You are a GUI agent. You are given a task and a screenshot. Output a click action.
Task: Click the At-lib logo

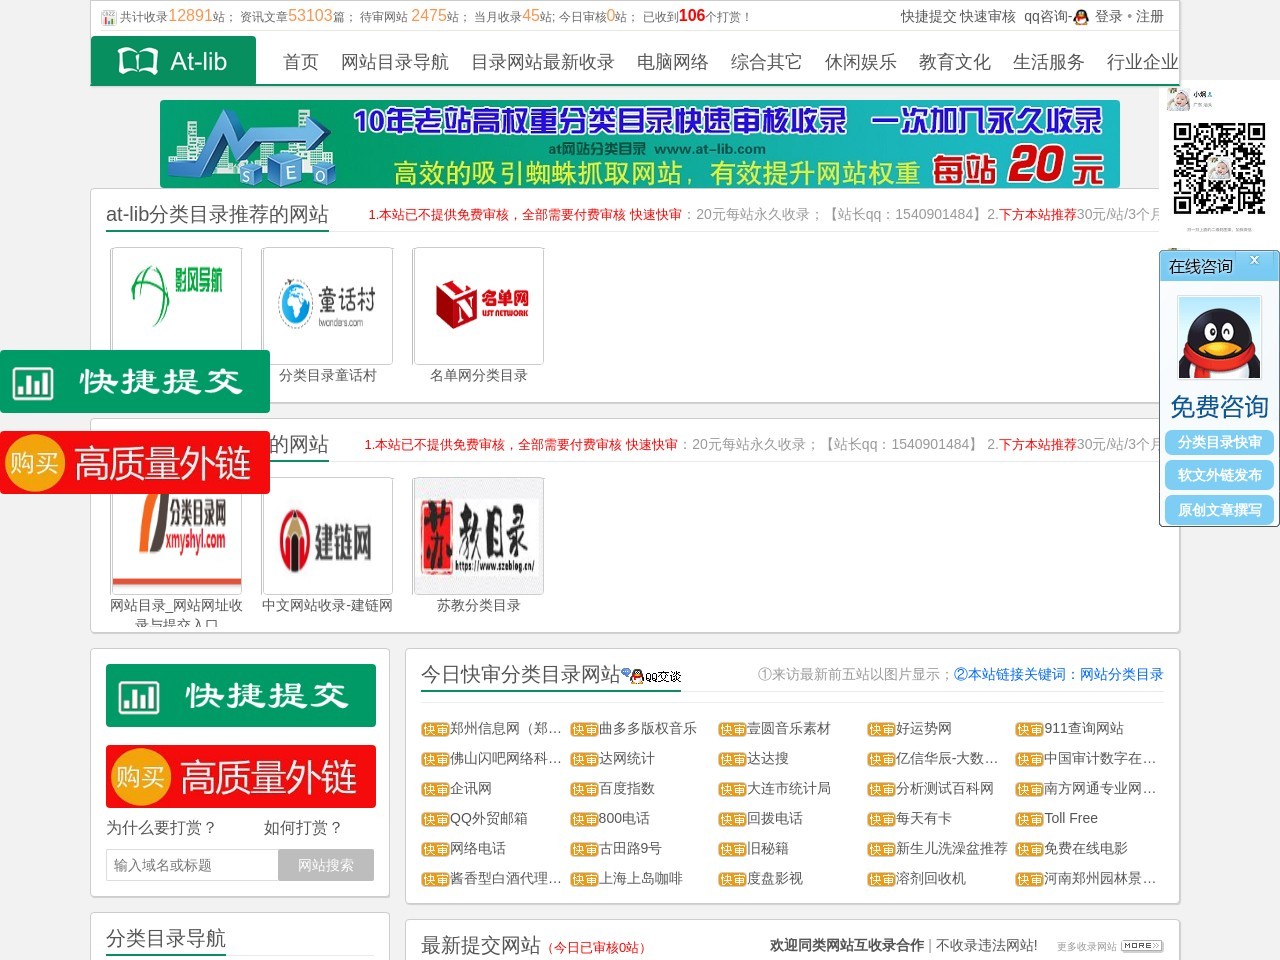coord(173,62)
